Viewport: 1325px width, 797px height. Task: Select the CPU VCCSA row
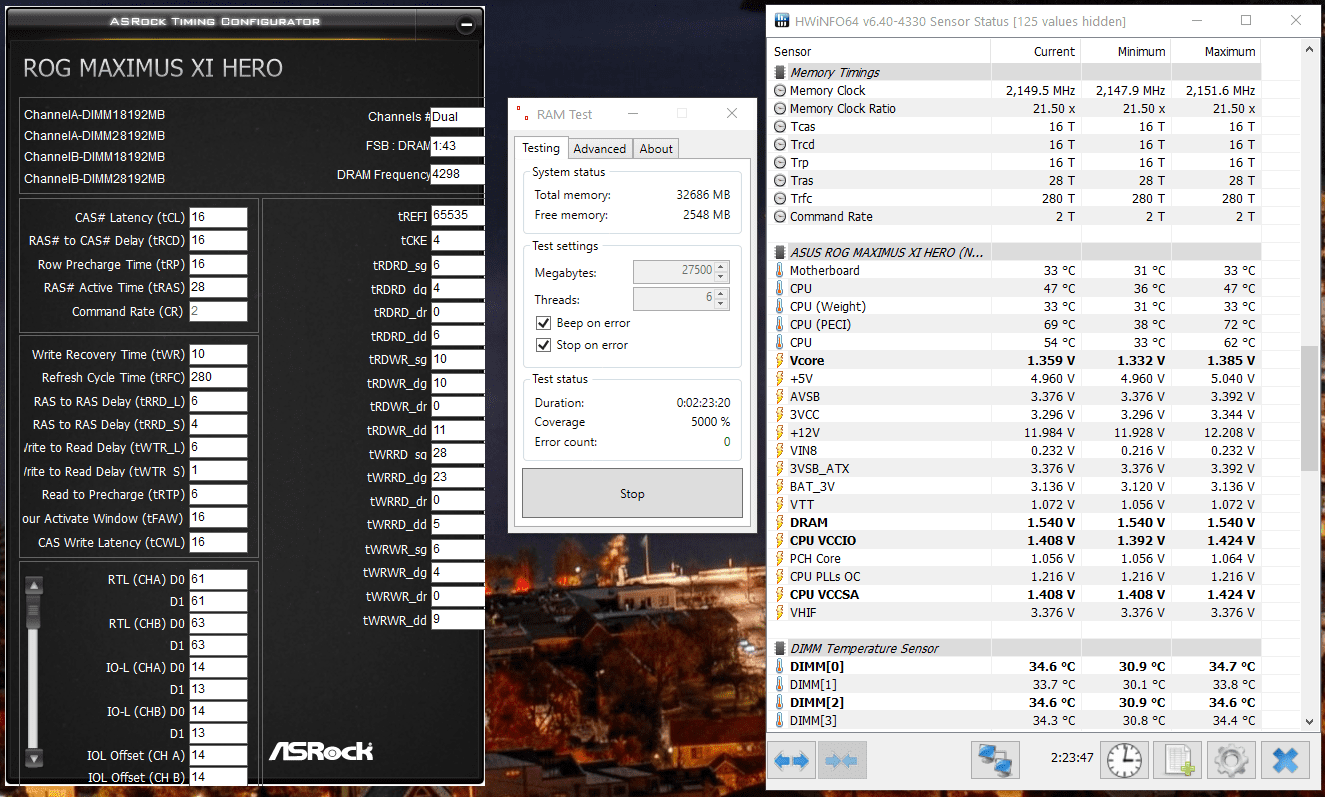tap(1016, 594)
